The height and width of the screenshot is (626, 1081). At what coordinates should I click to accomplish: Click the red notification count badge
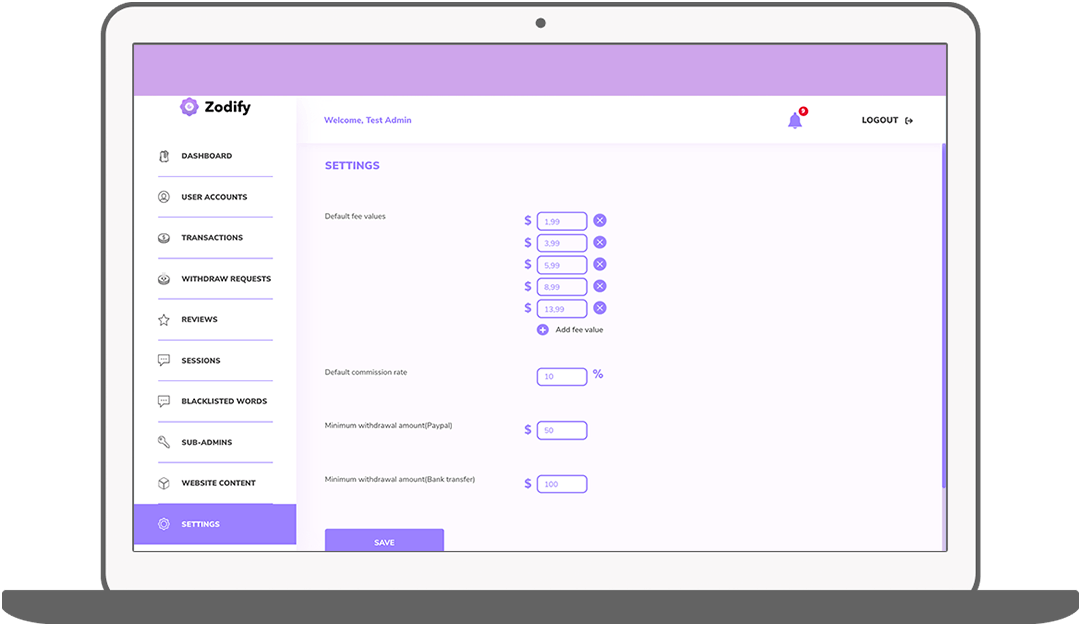pyautogui.click(x=803, y=111)
